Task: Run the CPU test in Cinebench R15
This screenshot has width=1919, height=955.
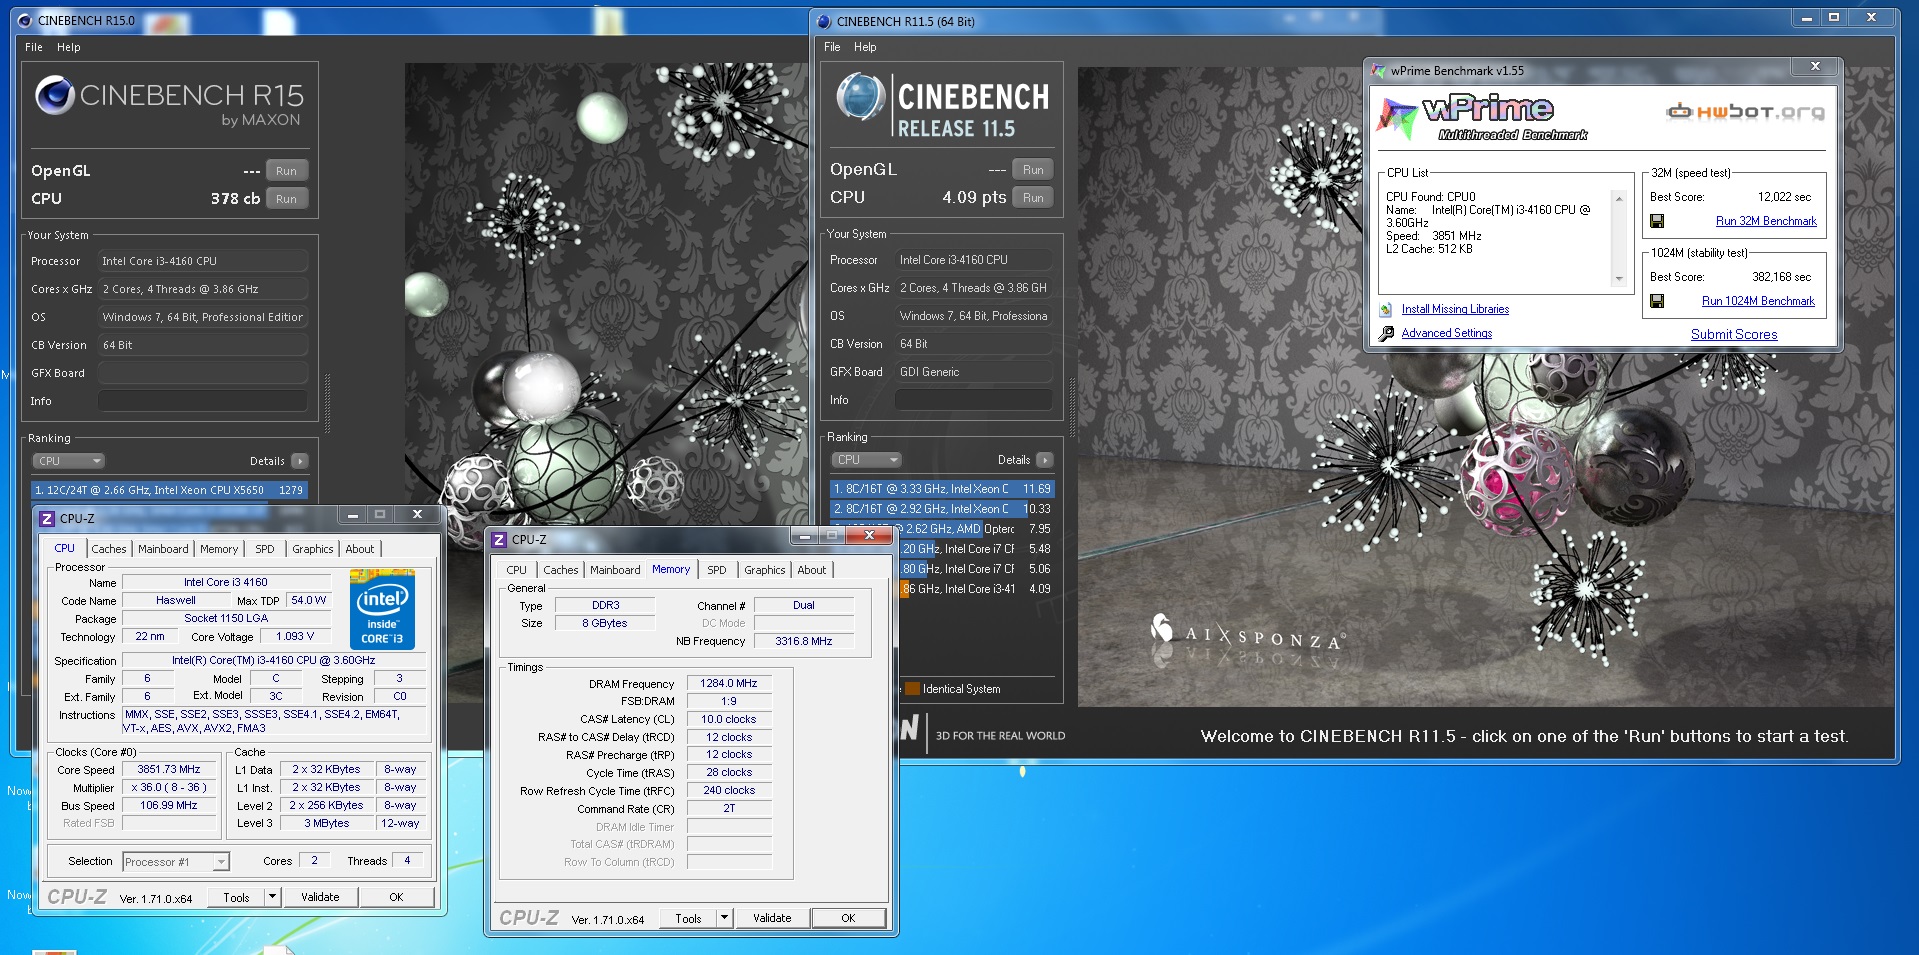Action: 286,199
